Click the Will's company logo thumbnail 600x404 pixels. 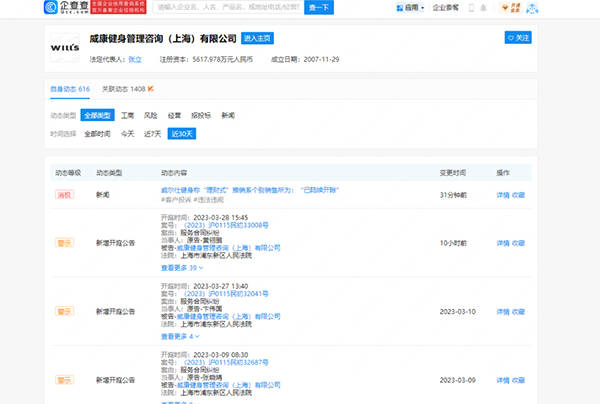point(65,48)
